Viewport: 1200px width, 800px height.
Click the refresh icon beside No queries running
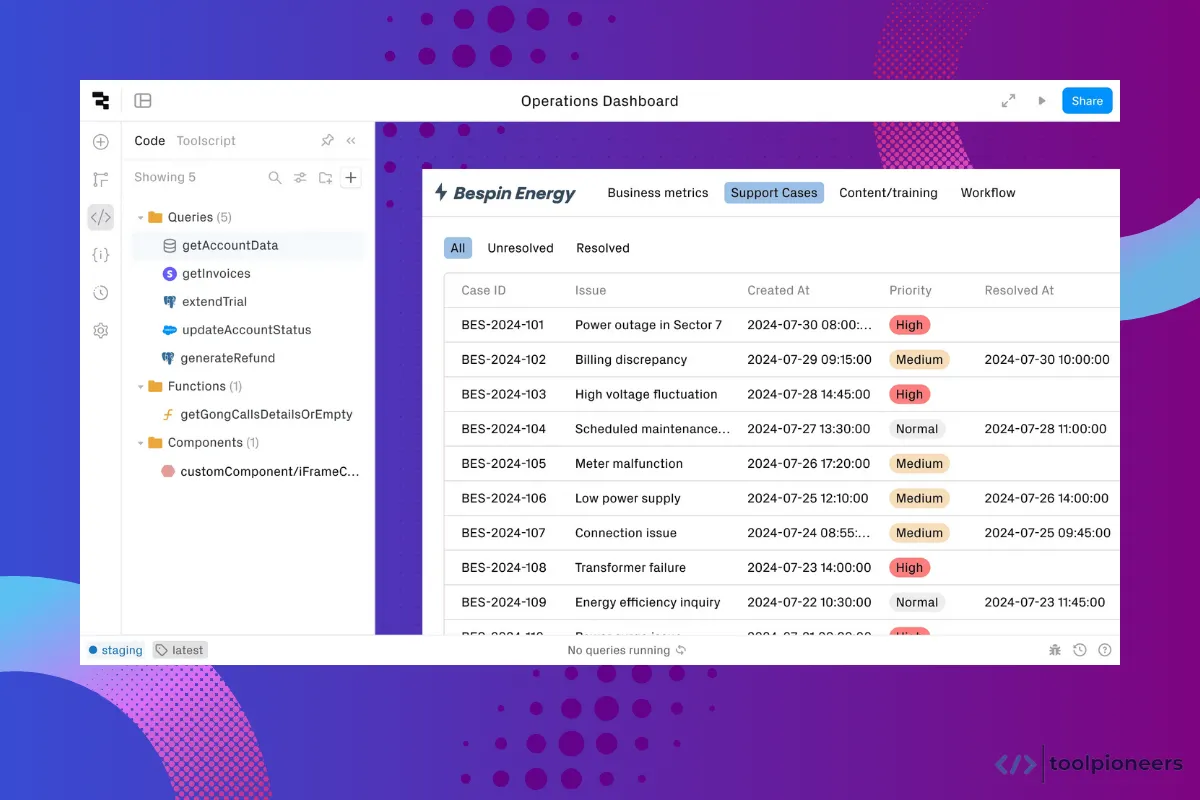(x=681, y=650)
